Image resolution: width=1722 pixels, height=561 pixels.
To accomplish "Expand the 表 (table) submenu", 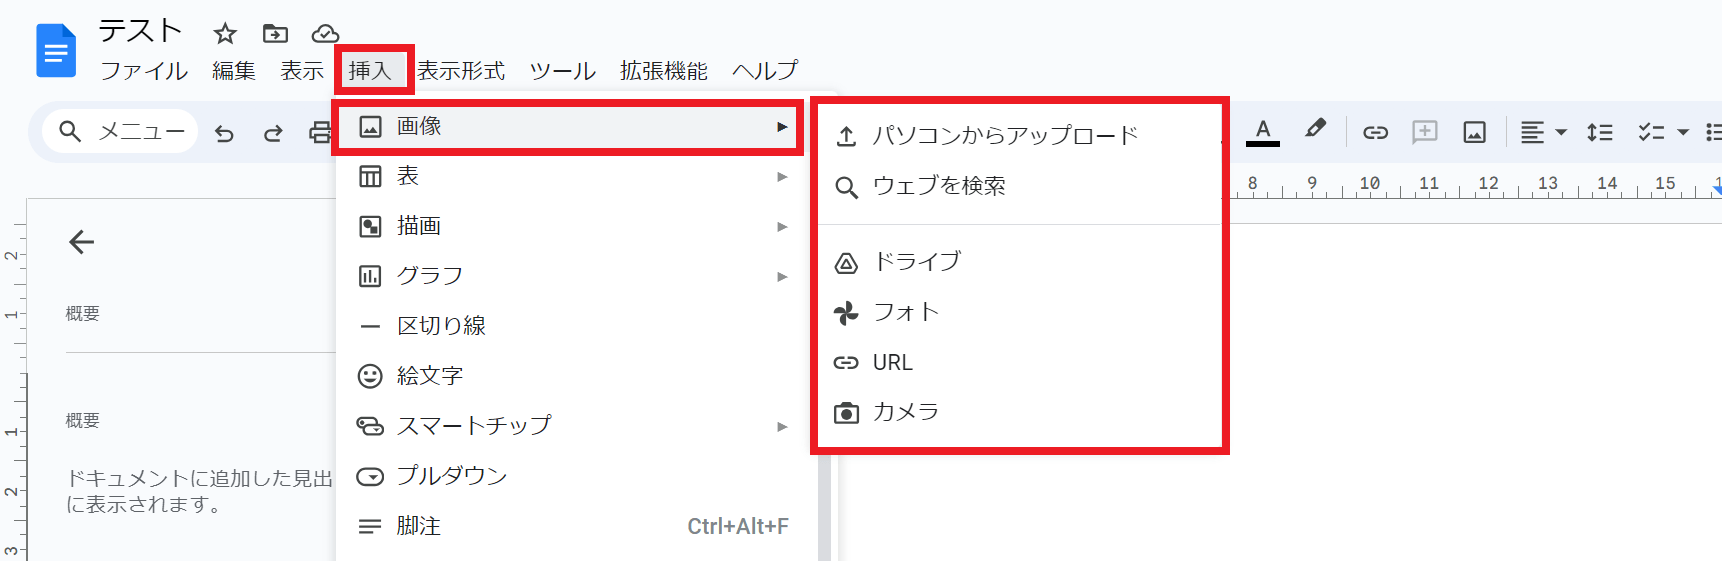I will (570, 177).
